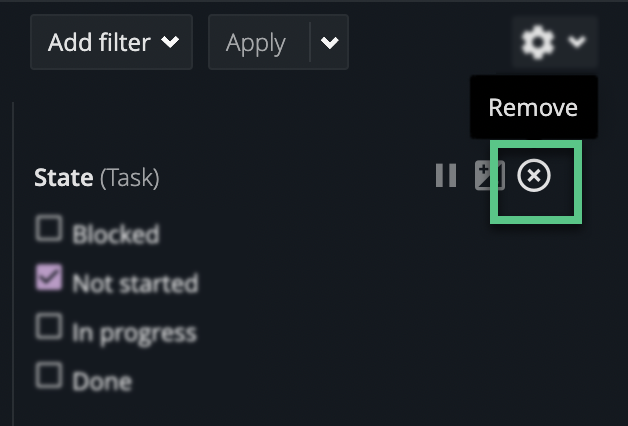Click the In progress label text

click(x=134, y=331)
